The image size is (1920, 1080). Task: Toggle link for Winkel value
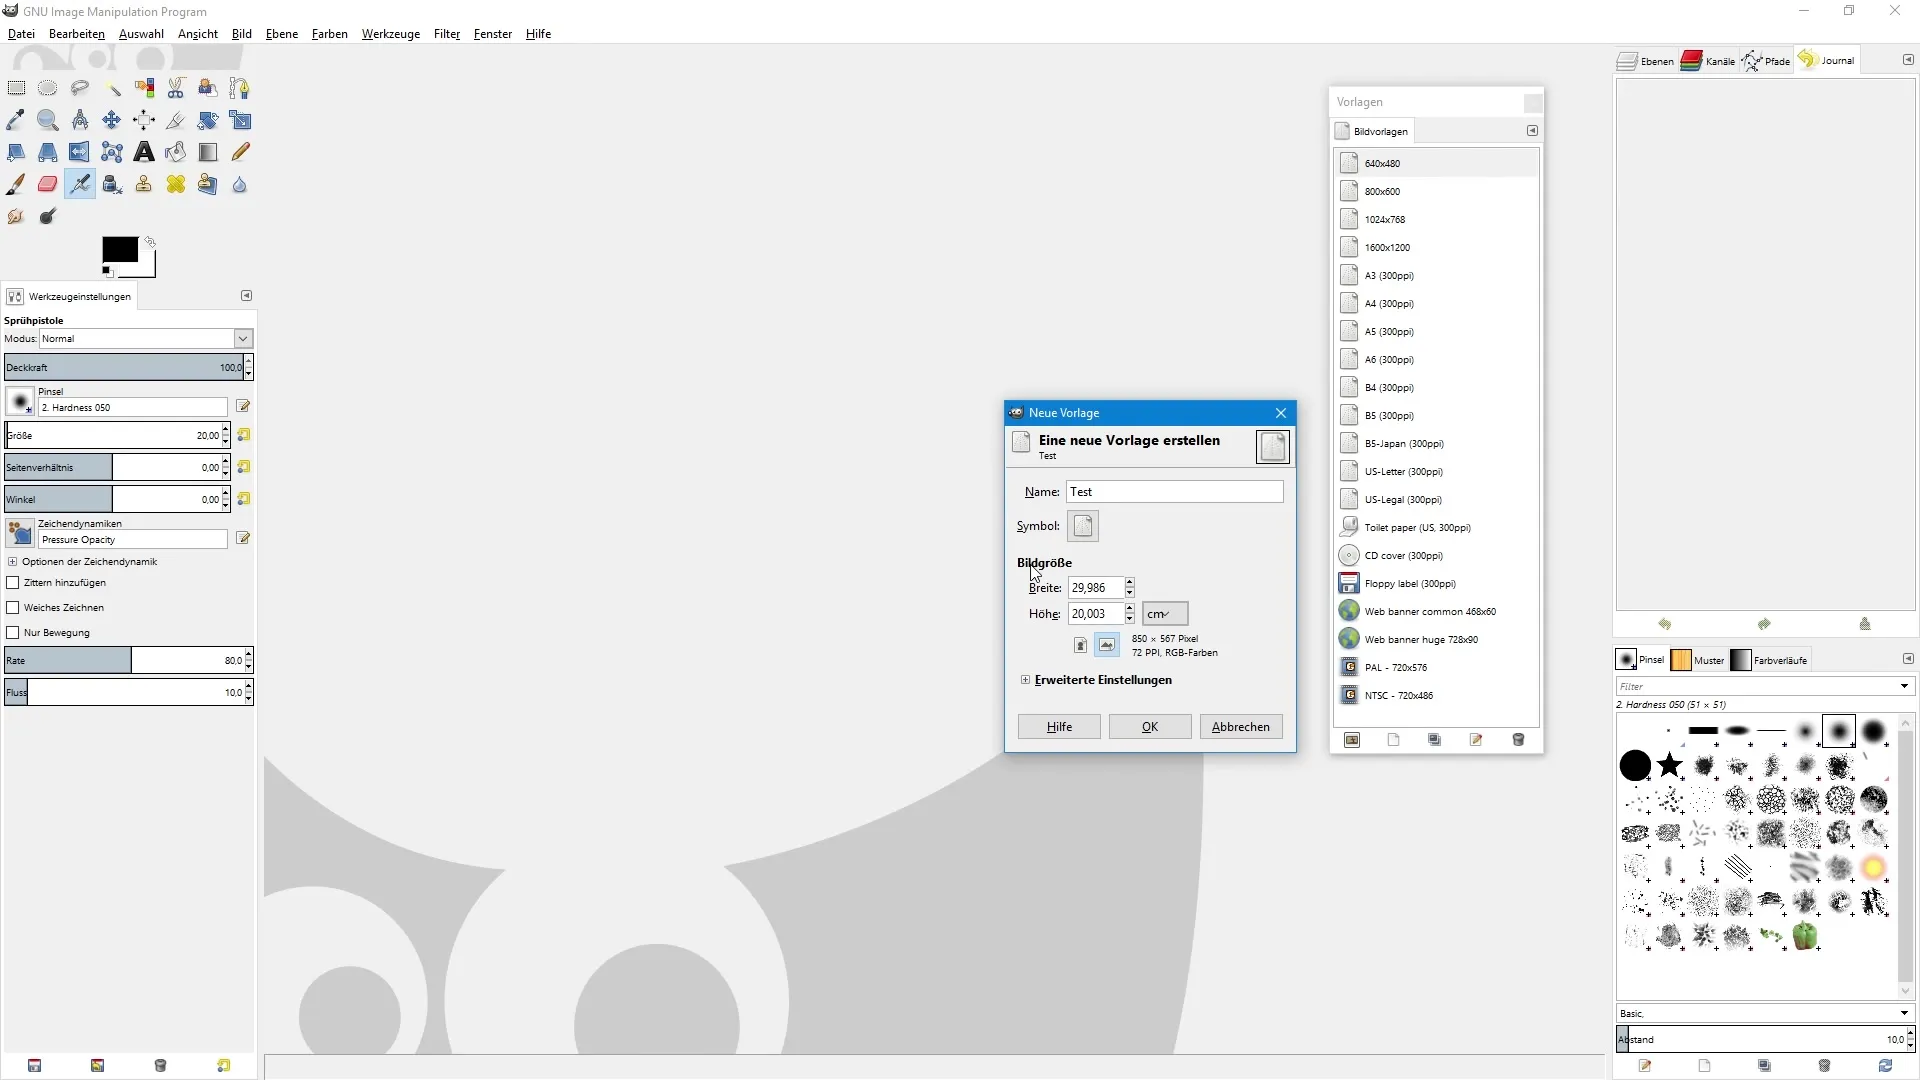243,499
